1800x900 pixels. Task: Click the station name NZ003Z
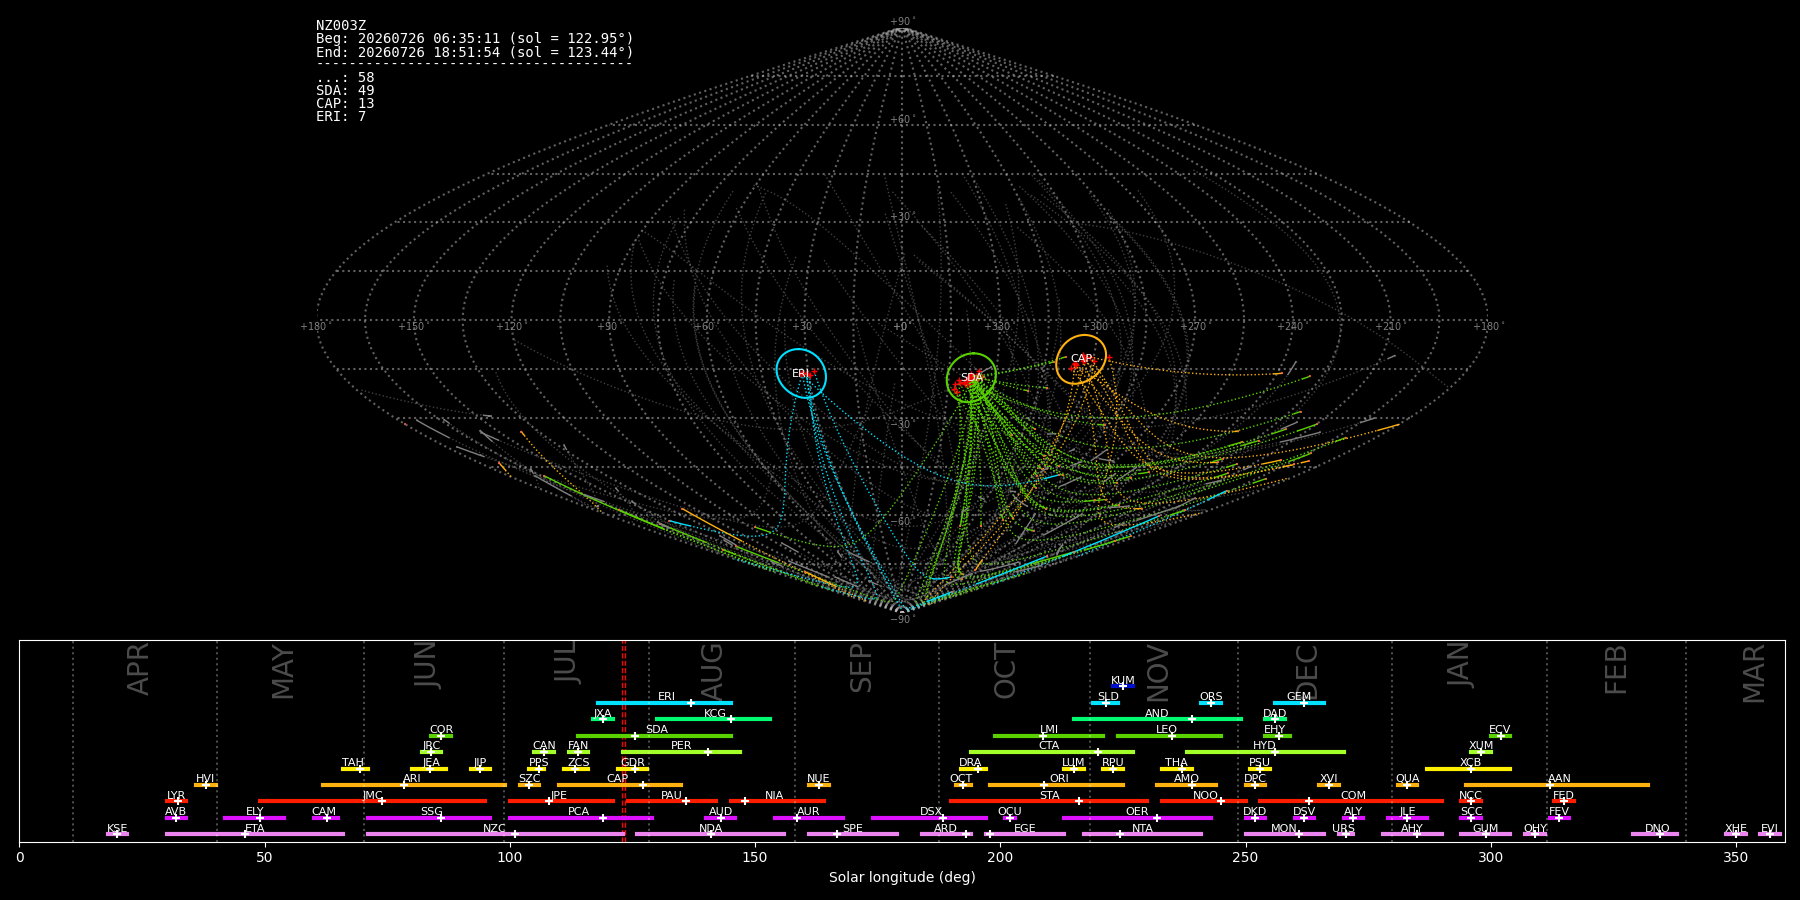click(x=341, y=26)
